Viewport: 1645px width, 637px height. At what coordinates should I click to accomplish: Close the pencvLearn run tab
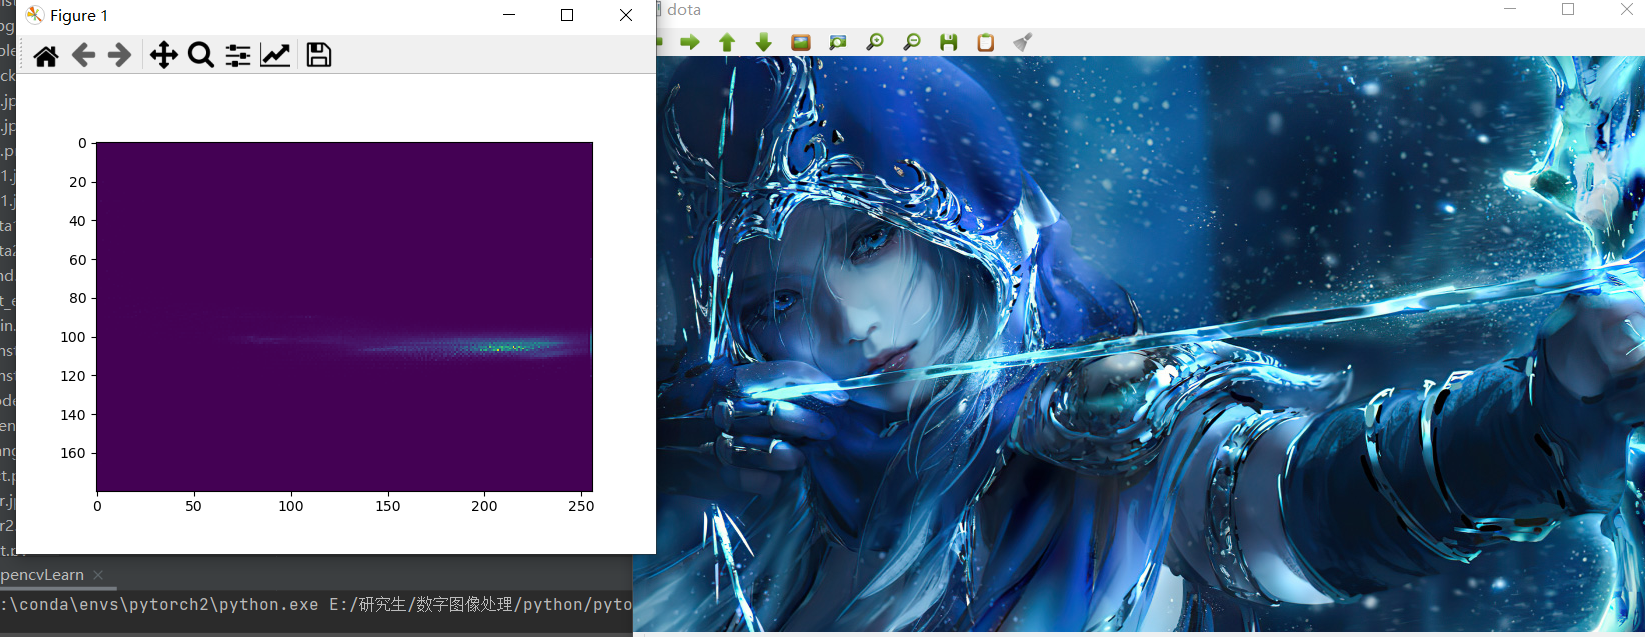(x=98, y=575)
